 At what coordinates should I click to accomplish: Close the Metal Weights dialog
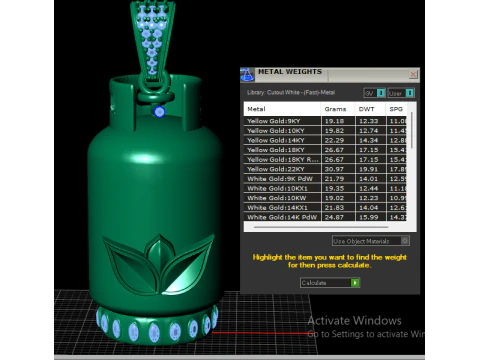pos(413,74)
